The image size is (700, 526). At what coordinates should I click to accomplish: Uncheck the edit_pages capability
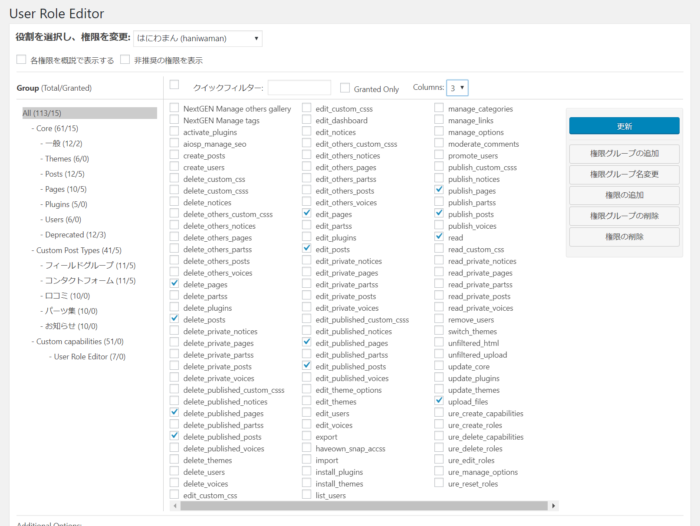pyautogui.click(x=307, y=214)
